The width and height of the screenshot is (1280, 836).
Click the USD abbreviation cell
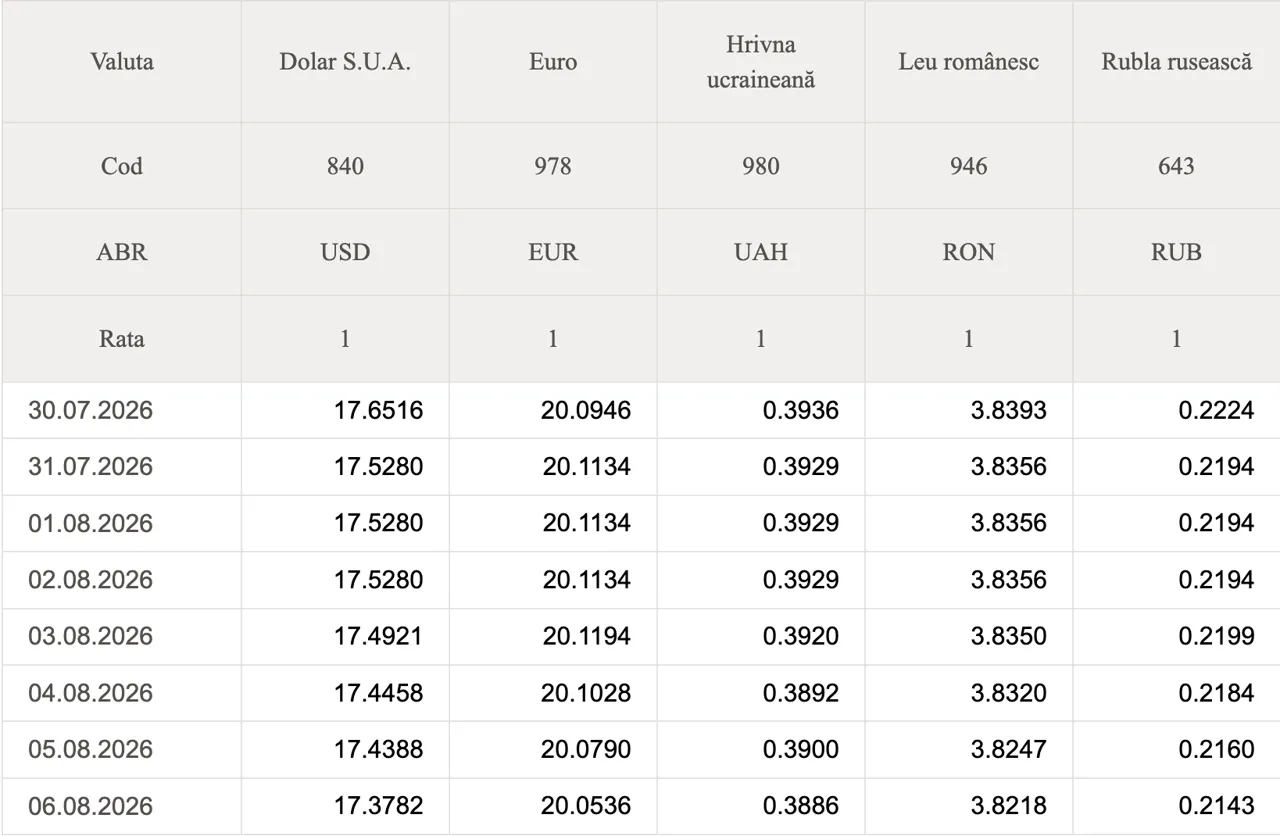[345, 252]
